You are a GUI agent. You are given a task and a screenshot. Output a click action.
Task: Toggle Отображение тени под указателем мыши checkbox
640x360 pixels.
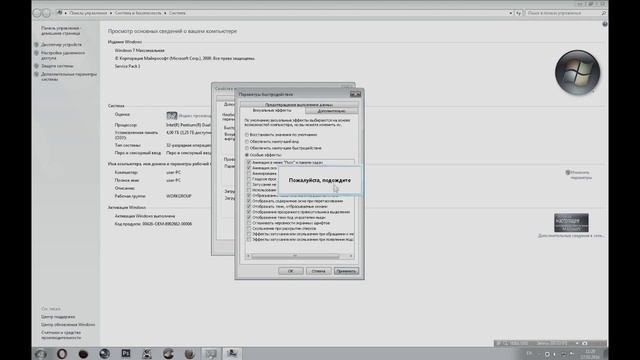[249, 218]
